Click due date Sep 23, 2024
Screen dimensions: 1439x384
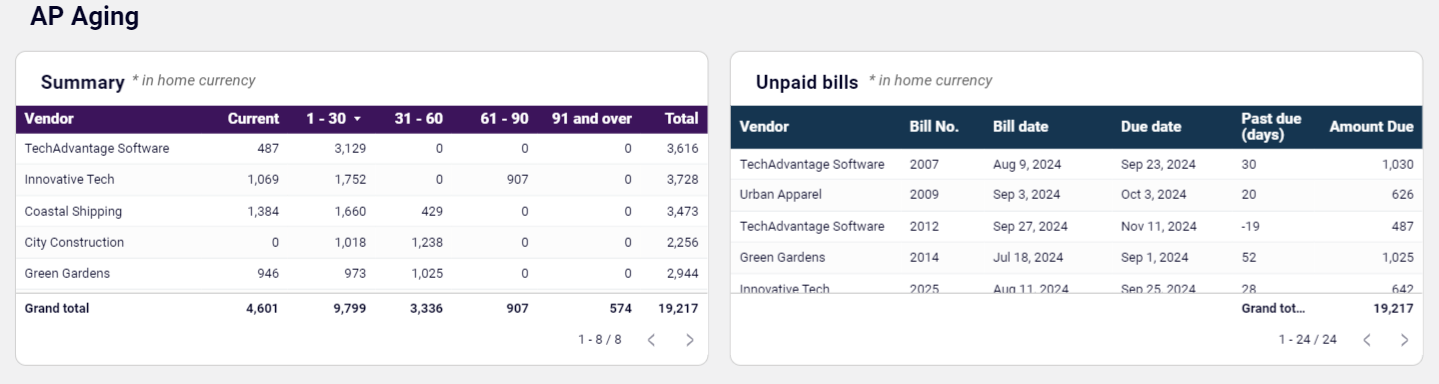point(1158,164)
